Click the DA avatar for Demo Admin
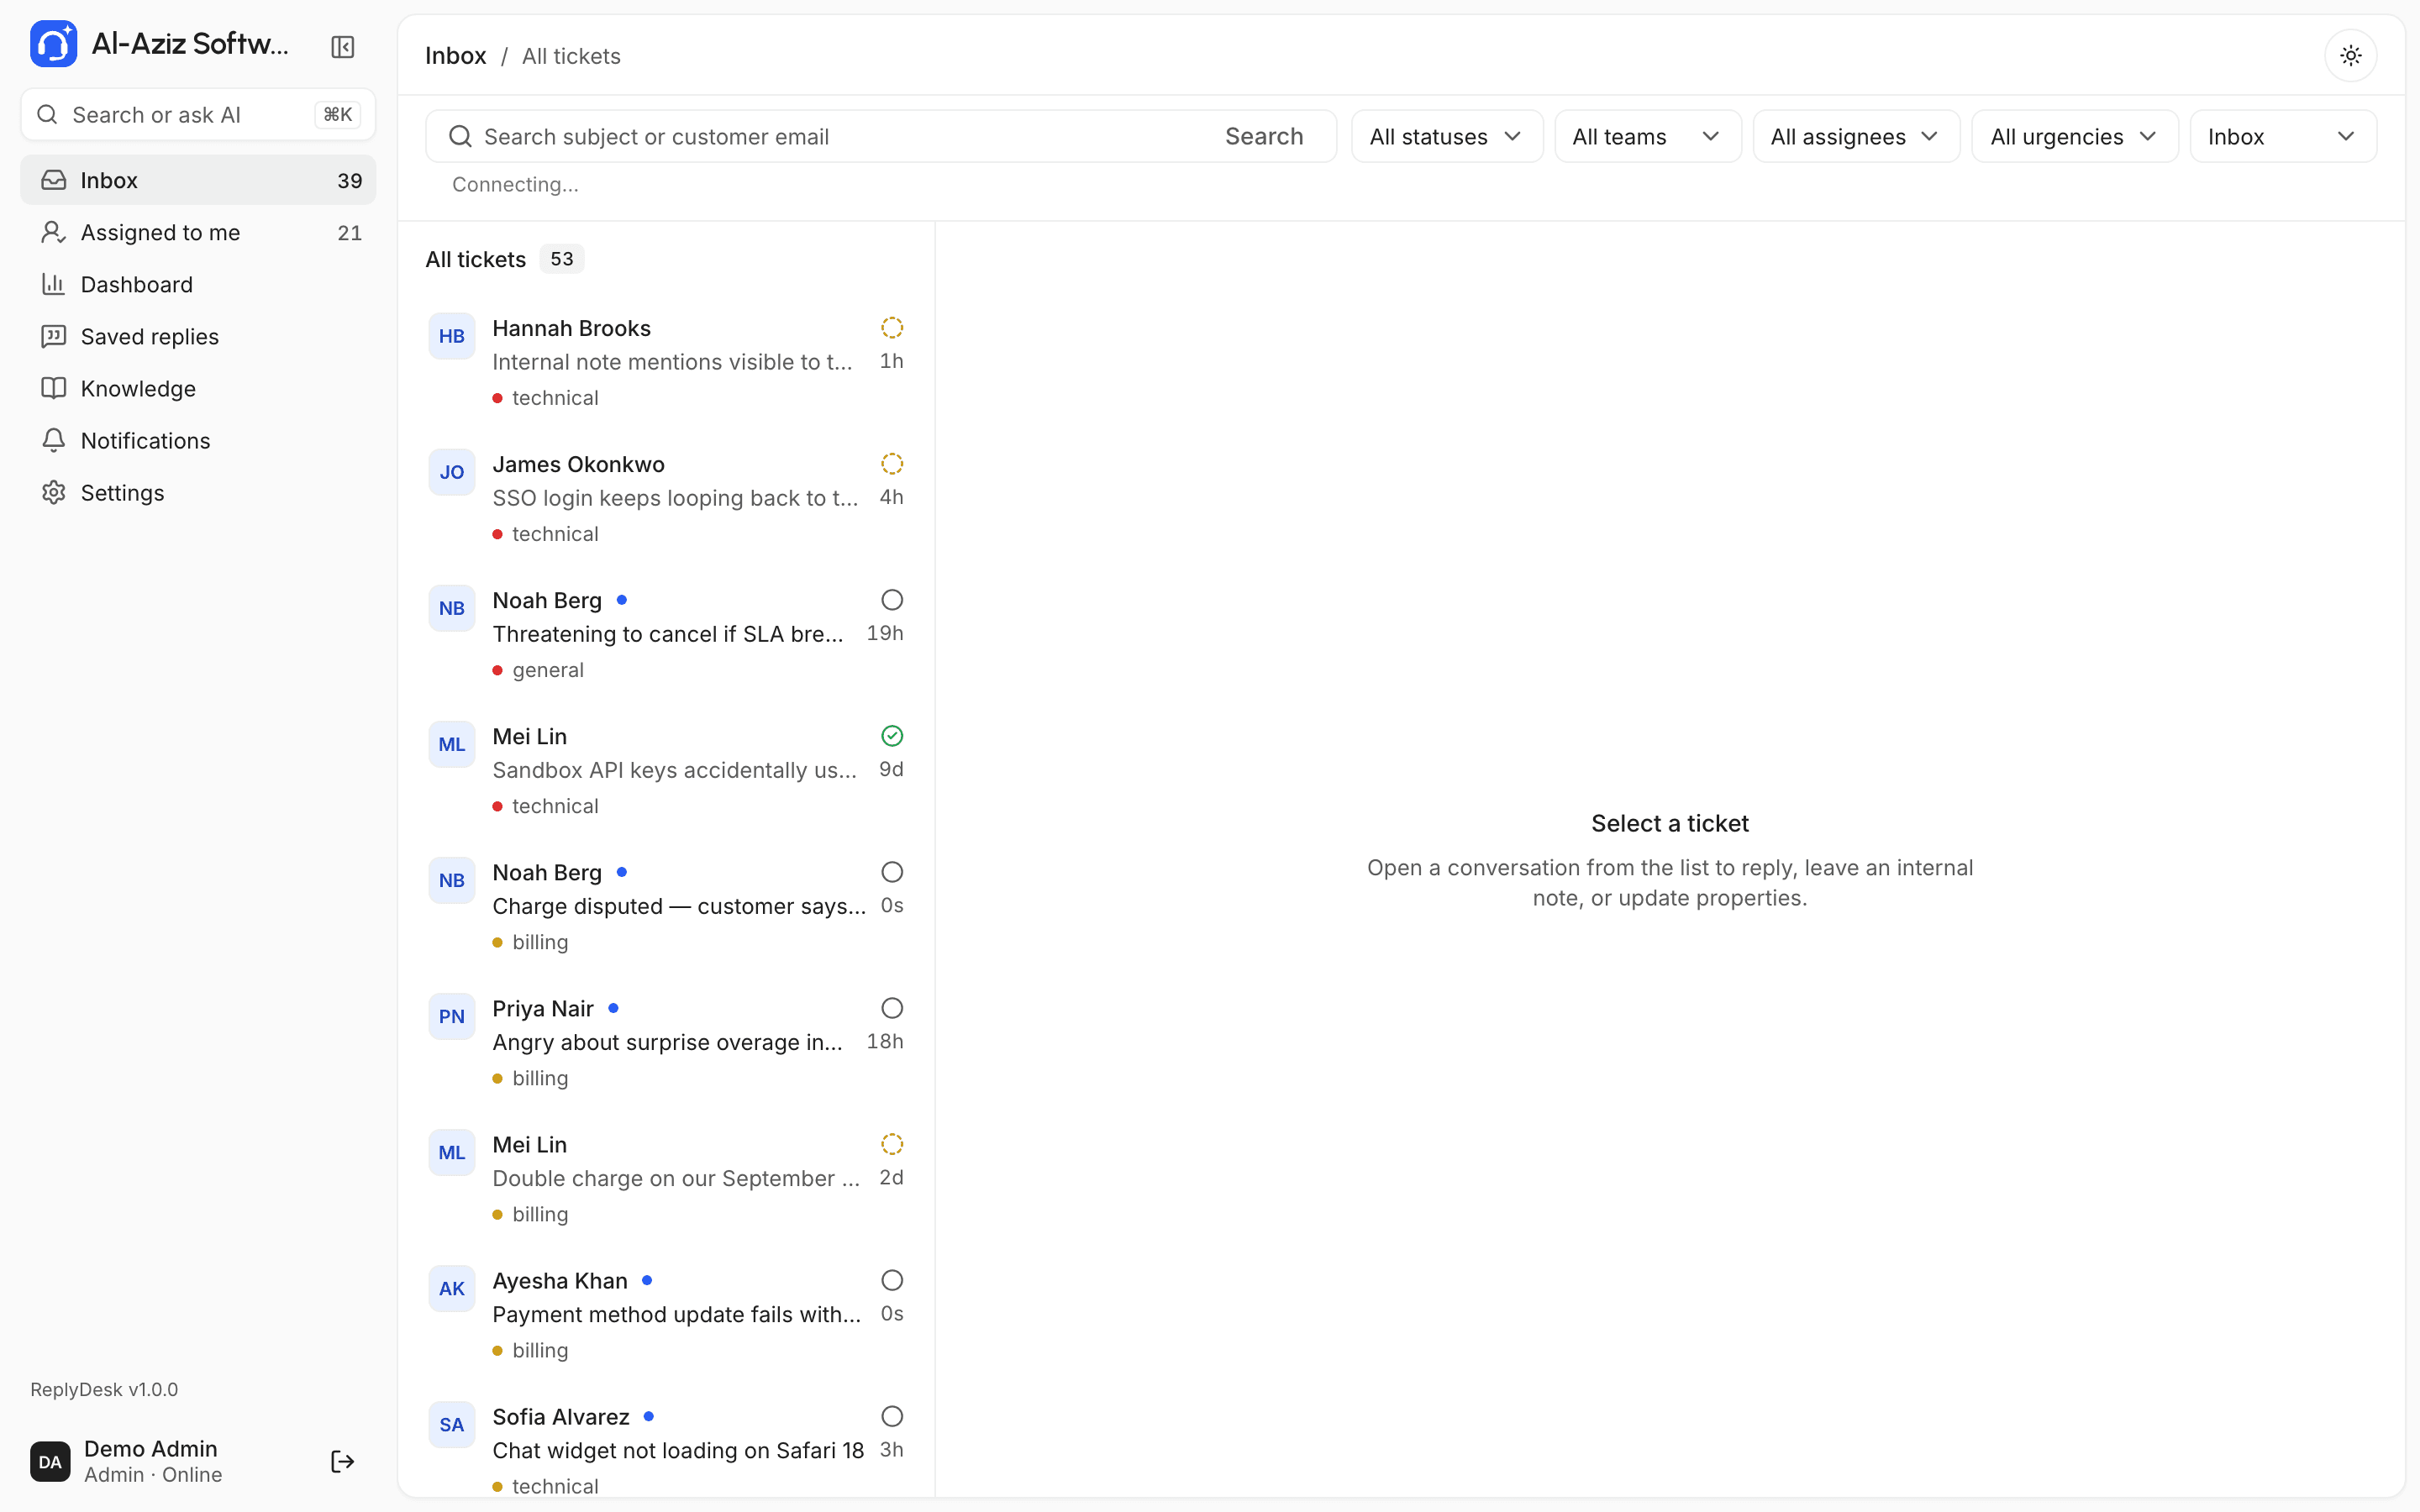Viewport: 2420px width, 1512px height. click(50, 1461)
